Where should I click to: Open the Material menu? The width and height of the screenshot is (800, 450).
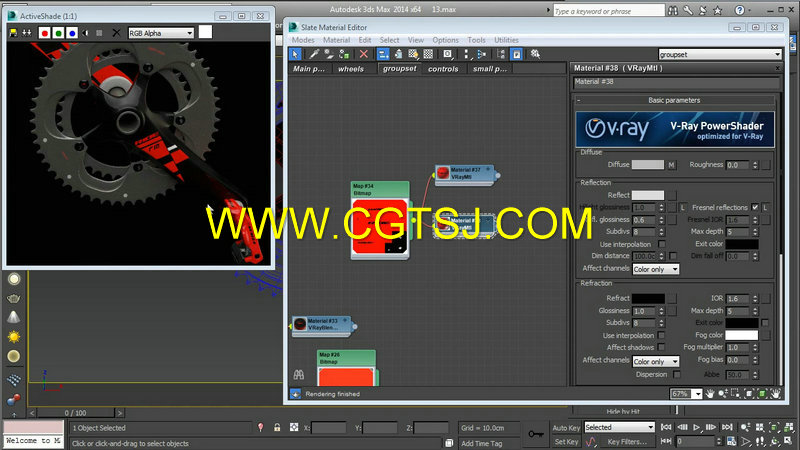(x=336, y=40)
